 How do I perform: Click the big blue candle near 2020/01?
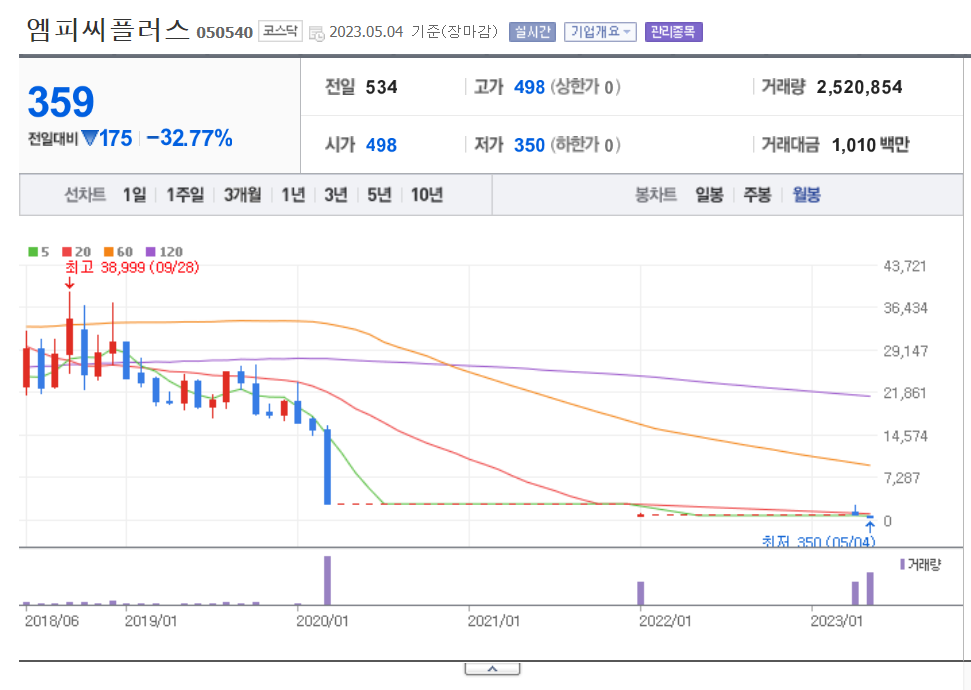pos(328,466)
